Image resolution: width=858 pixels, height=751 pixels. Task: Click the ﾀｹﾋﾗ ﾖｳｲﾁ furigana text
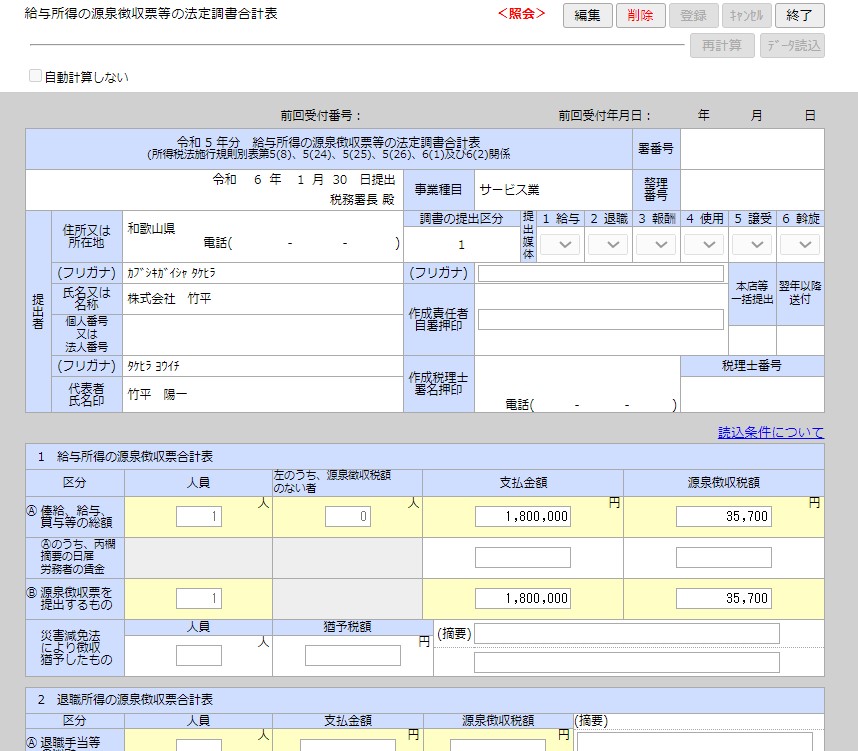click(x=153, y=366)
